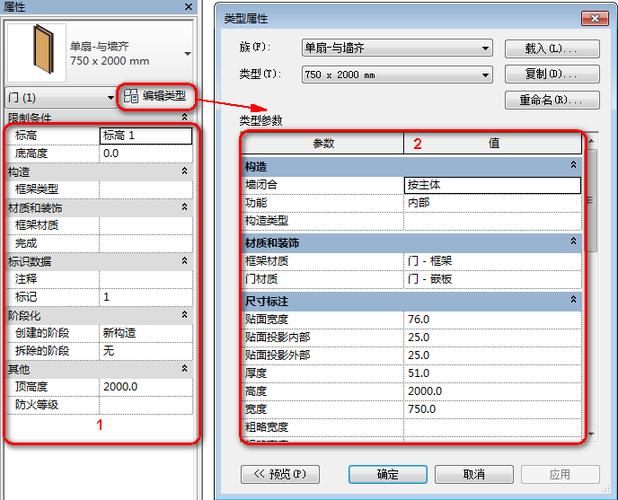Collapse the 其他 section
The height and width of the screenshot is (500, 618).
[x=184, y=369]
